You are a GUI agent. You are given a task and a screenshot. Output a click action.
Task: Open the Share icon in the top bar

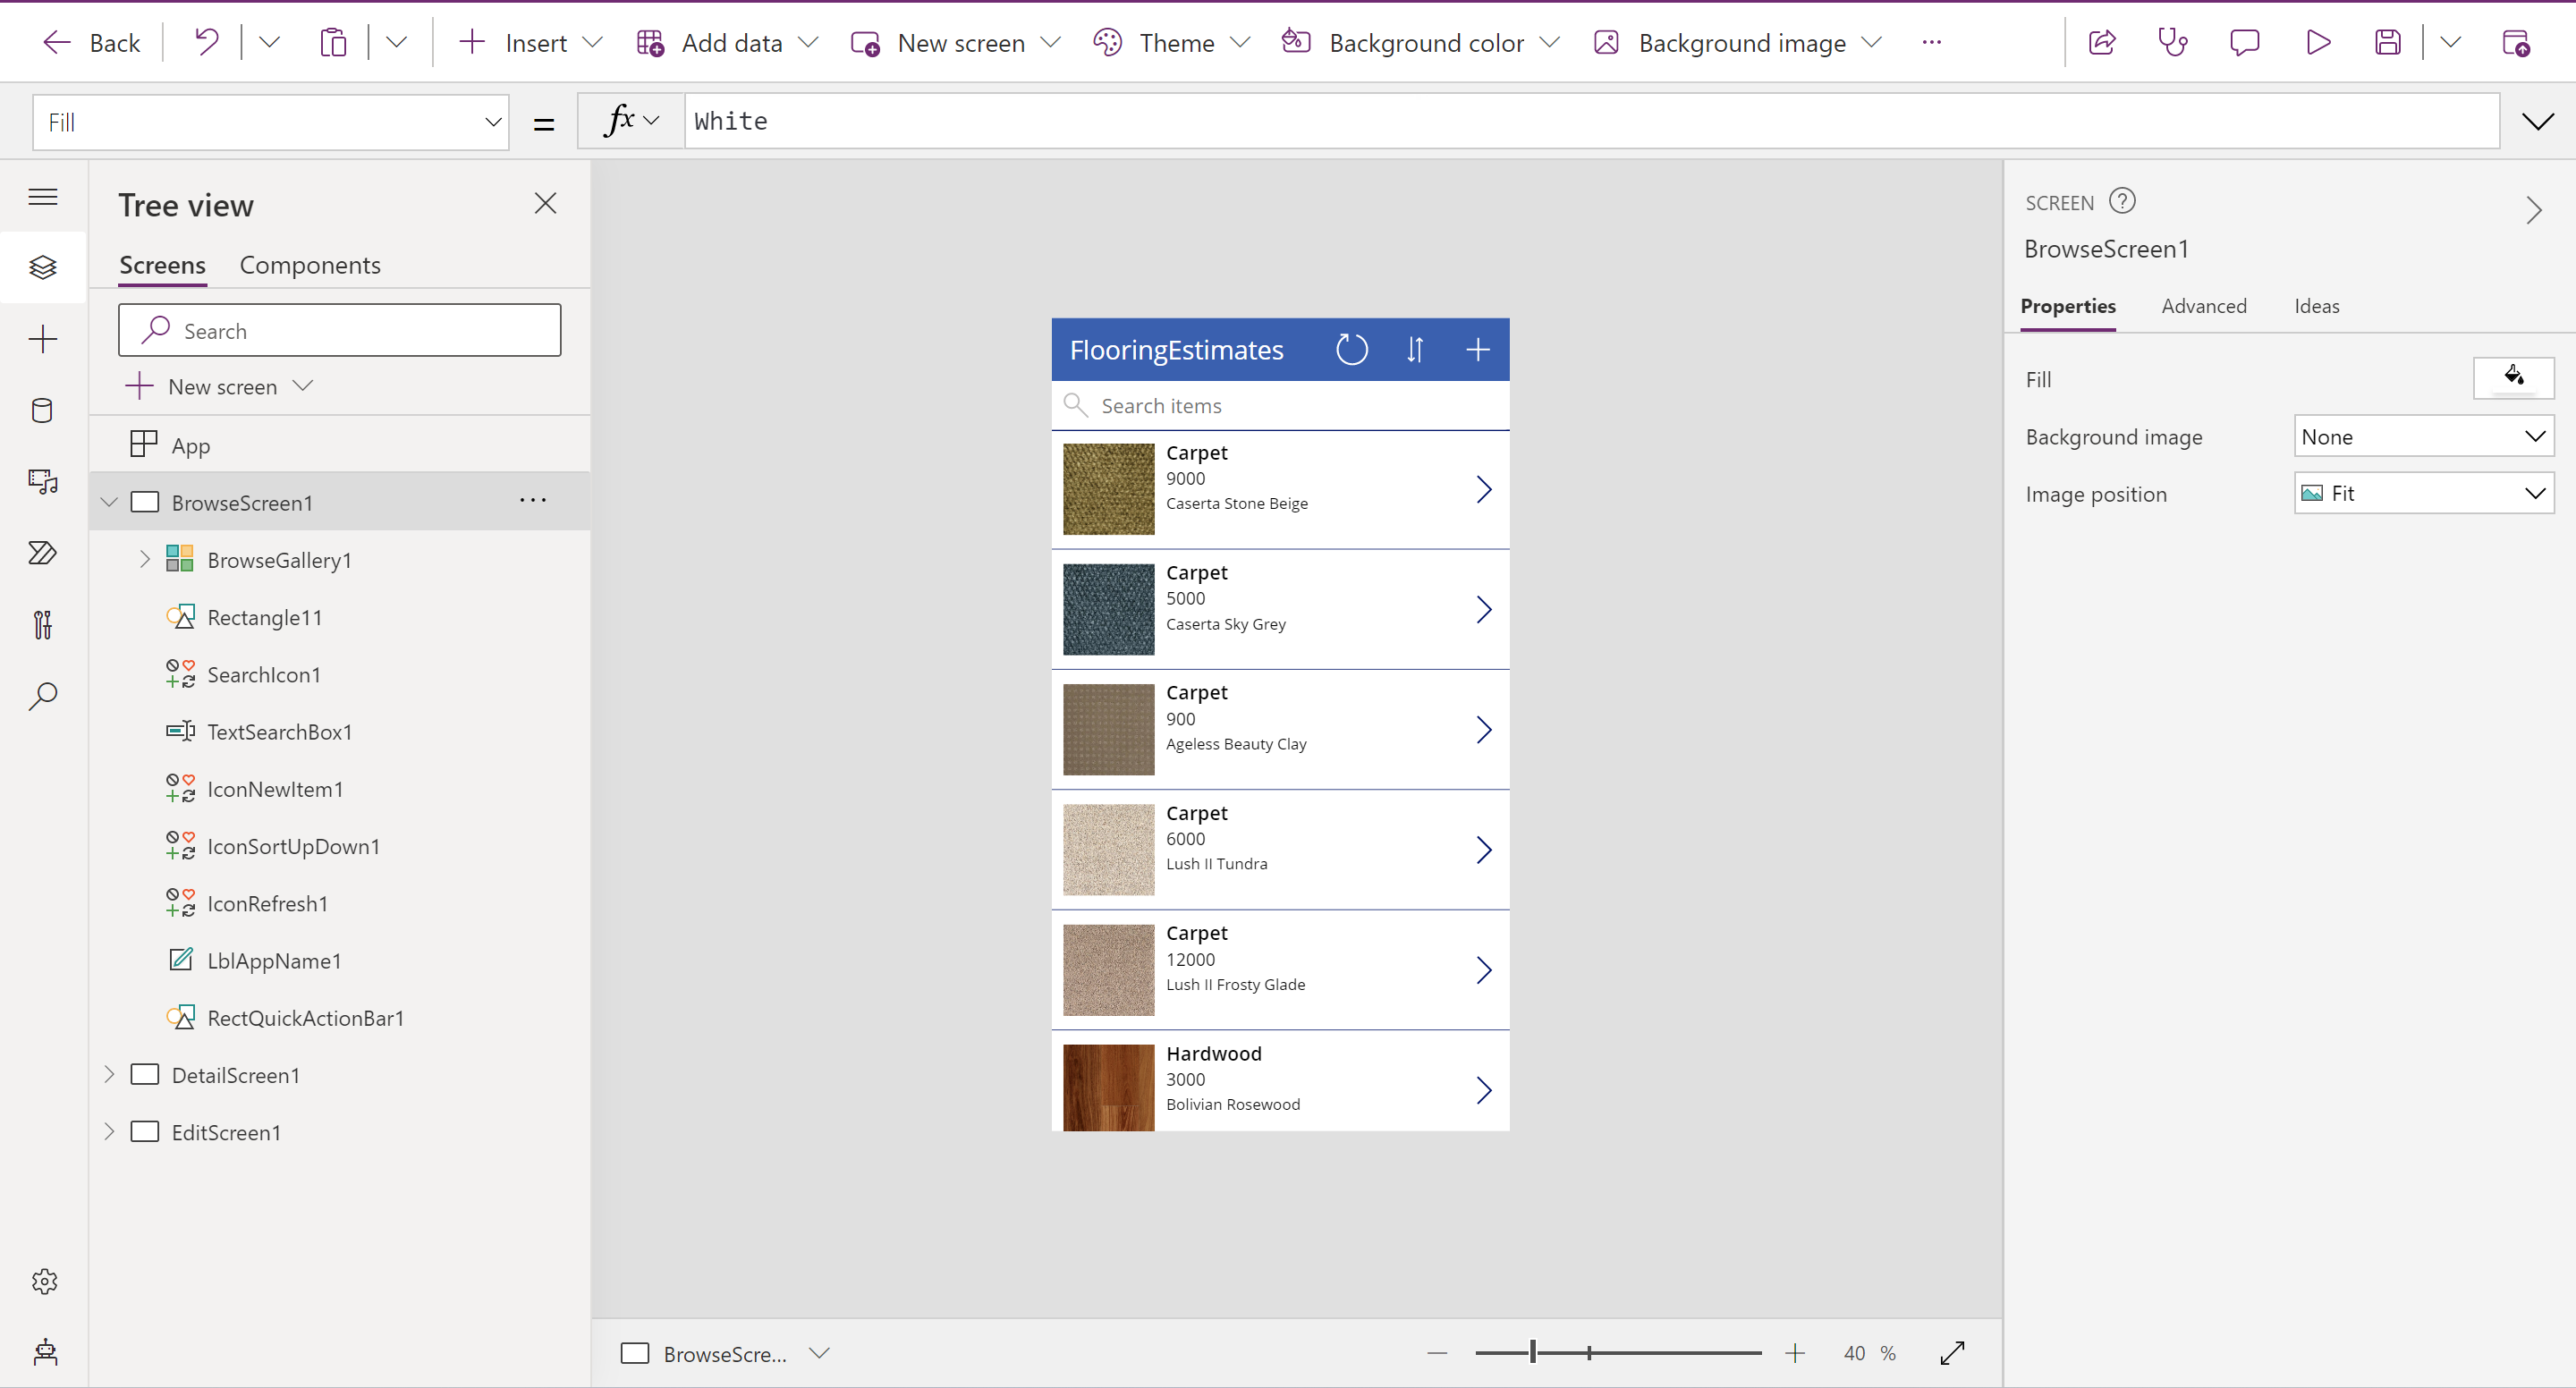(x=2102, y=42)
